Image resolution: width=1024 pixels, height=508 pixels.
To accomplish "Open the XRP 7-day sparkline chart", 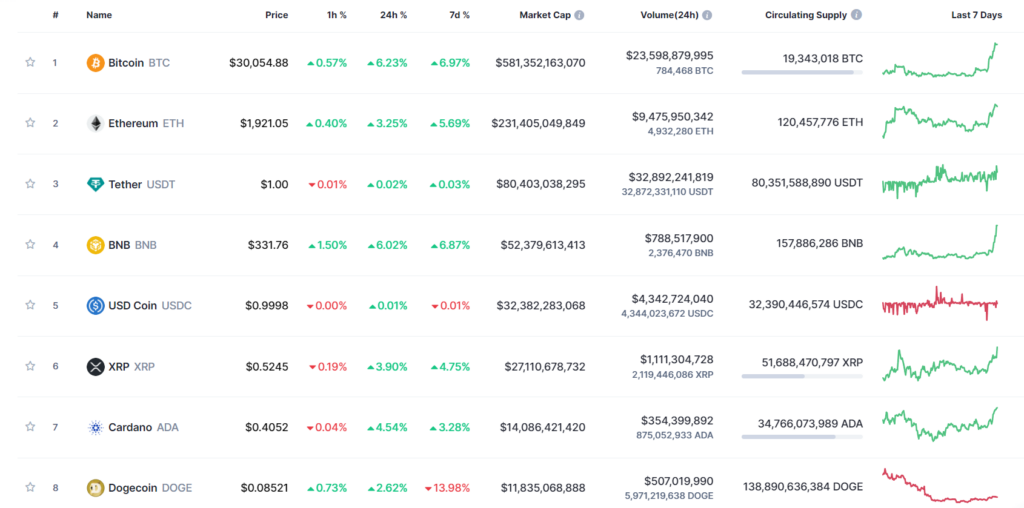I will coord(940,364).
